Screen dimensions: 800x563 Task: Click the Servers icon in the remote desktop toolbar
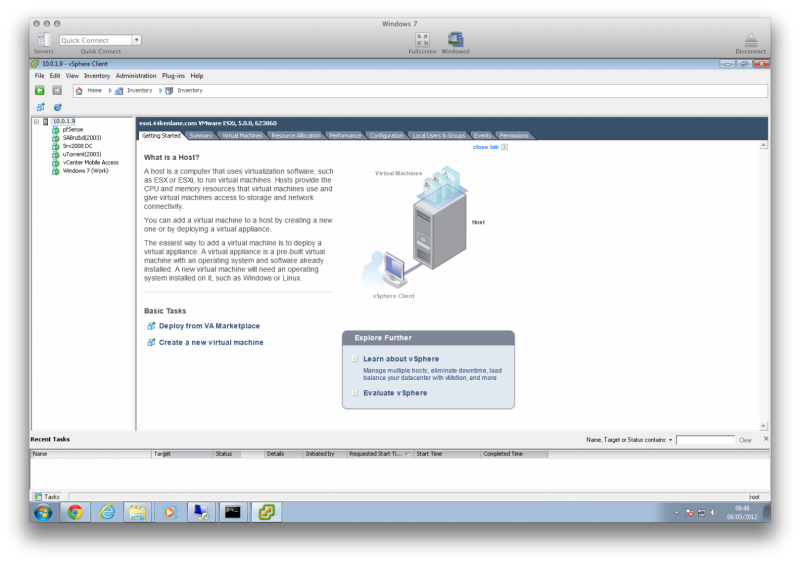44,39
